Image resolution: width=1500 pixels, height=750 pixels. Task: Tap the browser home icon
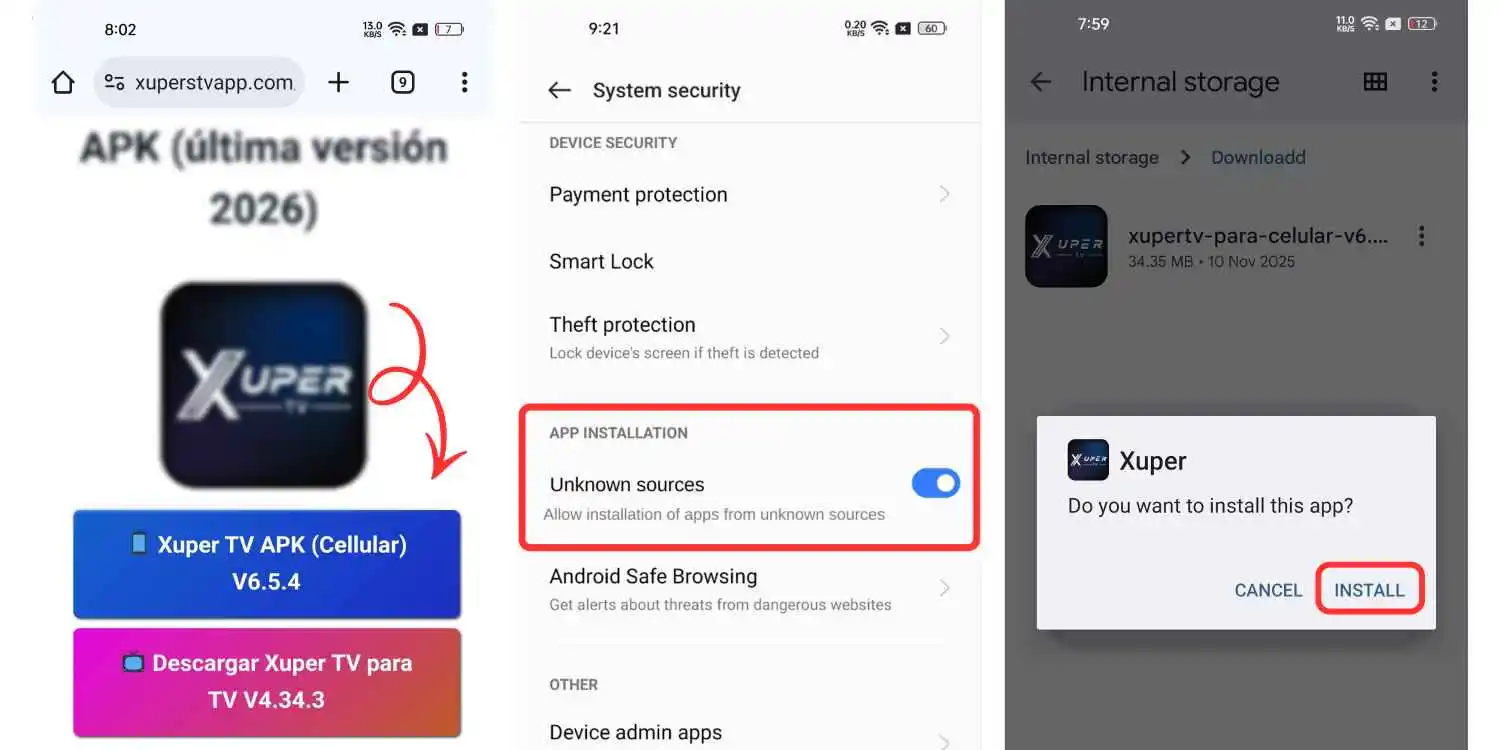(x=63, y=83)
